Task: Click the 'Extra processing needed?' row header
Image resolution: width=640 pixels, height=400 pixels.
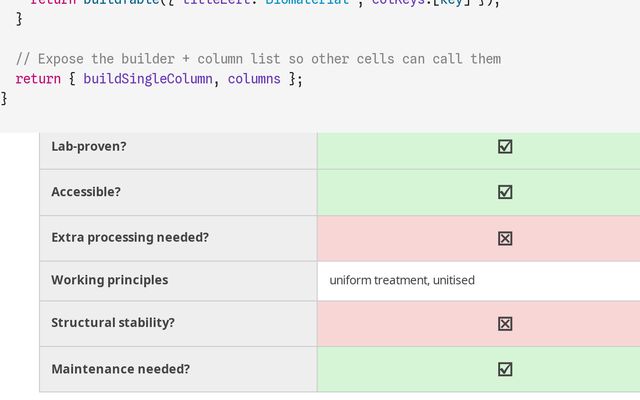Action: point(130,238)
